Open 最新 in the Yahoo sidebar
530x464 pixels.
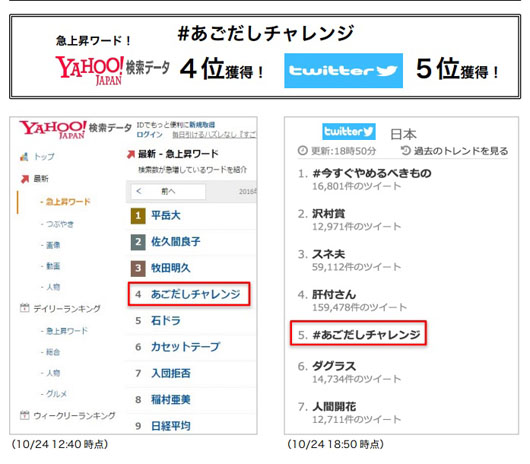pyautogui.click(x=41, y=178)
